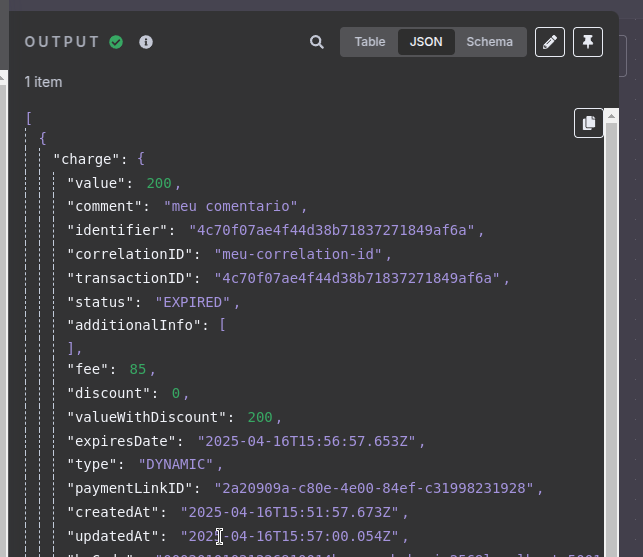
Task: Collapse the root array opening bracket
Action: (29, 117)
